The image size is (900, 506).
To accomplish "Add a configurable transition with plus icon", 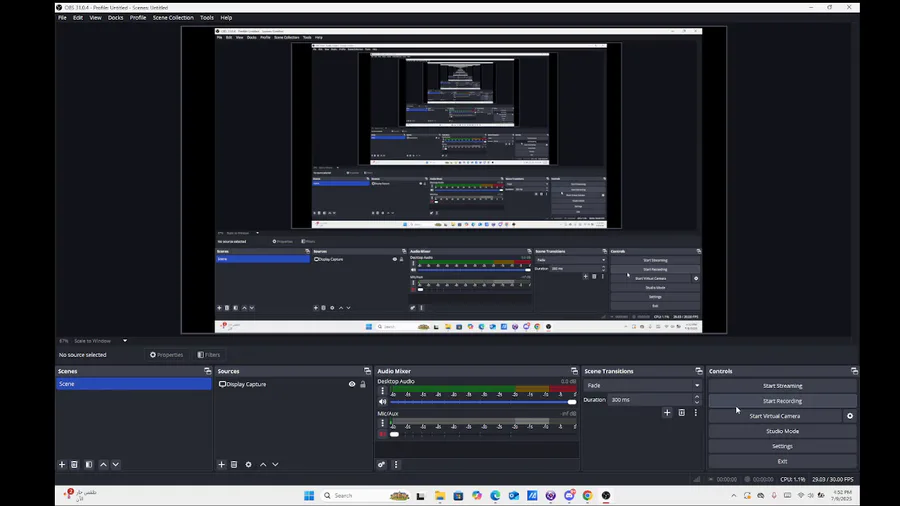I will click(667, 412).
